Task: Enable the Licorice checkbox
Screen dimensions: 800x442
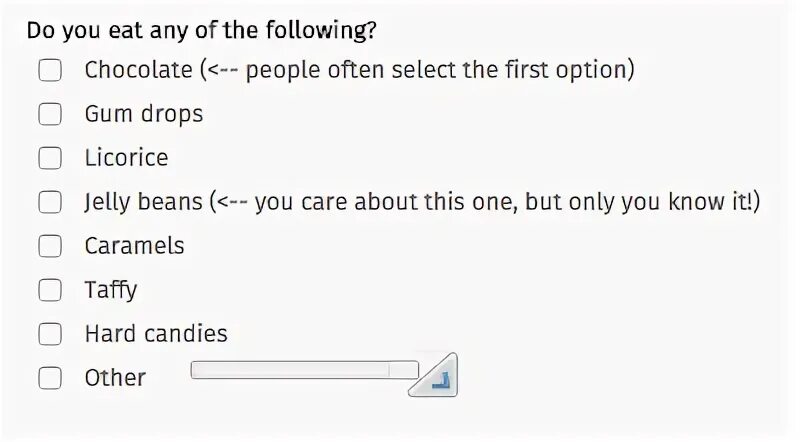Action: pos(50,158)
